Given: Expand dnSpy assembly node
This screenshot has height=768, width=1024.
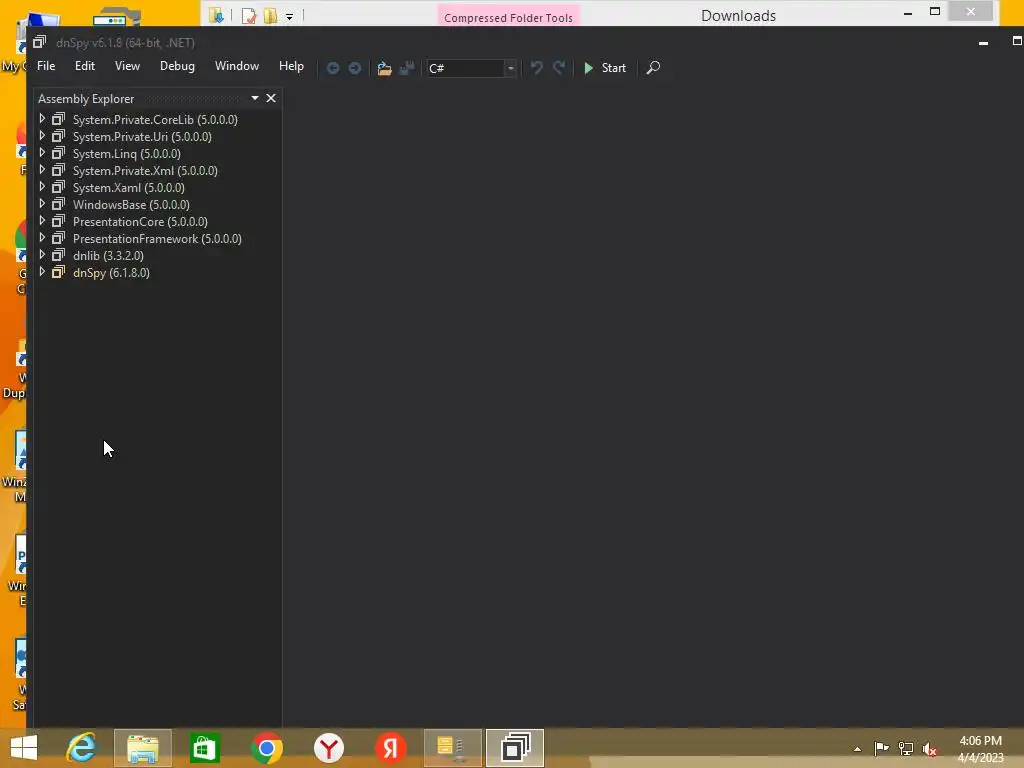Looking at the screenshot, I should click(42, 272).
